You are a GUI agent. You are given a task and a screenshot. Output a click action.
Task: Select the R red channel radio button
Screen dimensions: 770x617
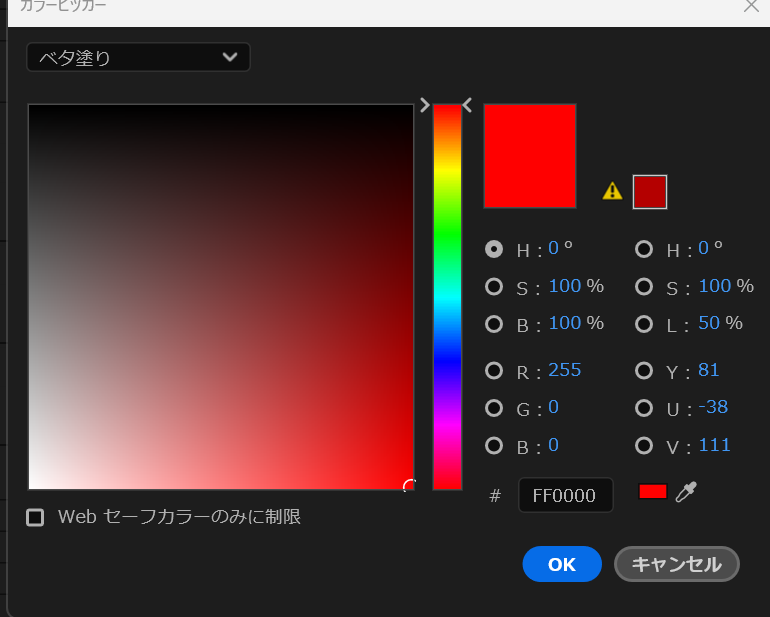point(494,371)
